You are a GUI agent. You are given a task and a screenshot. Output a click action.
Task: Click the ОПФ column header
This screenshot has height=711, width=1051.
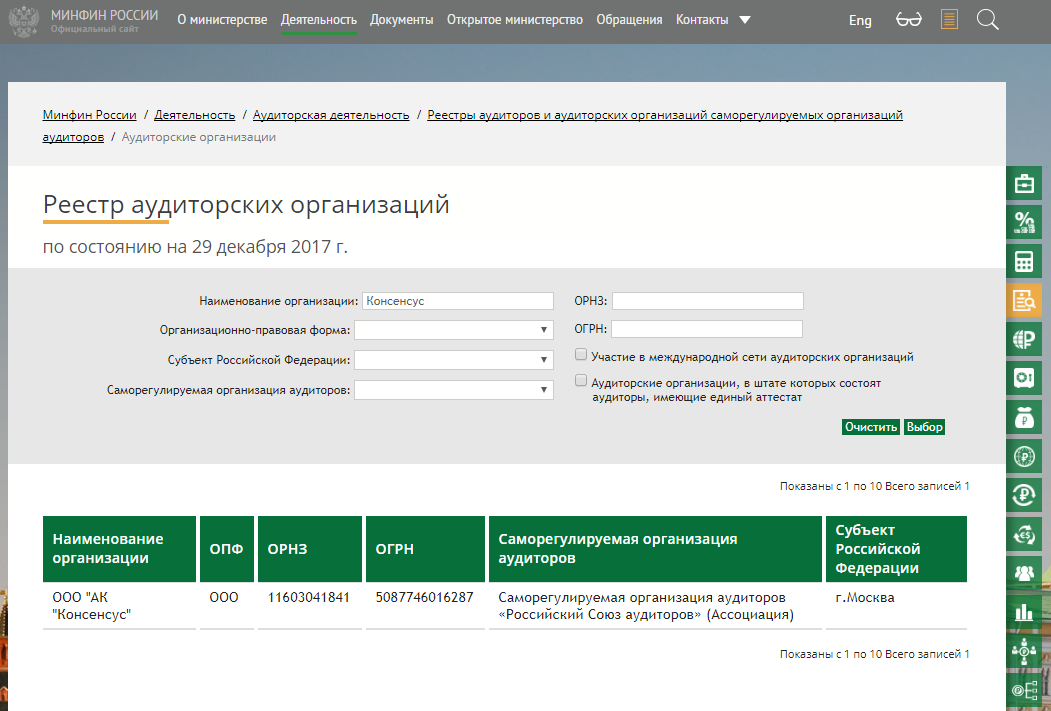pyautogui.click(x=227, y=549)
